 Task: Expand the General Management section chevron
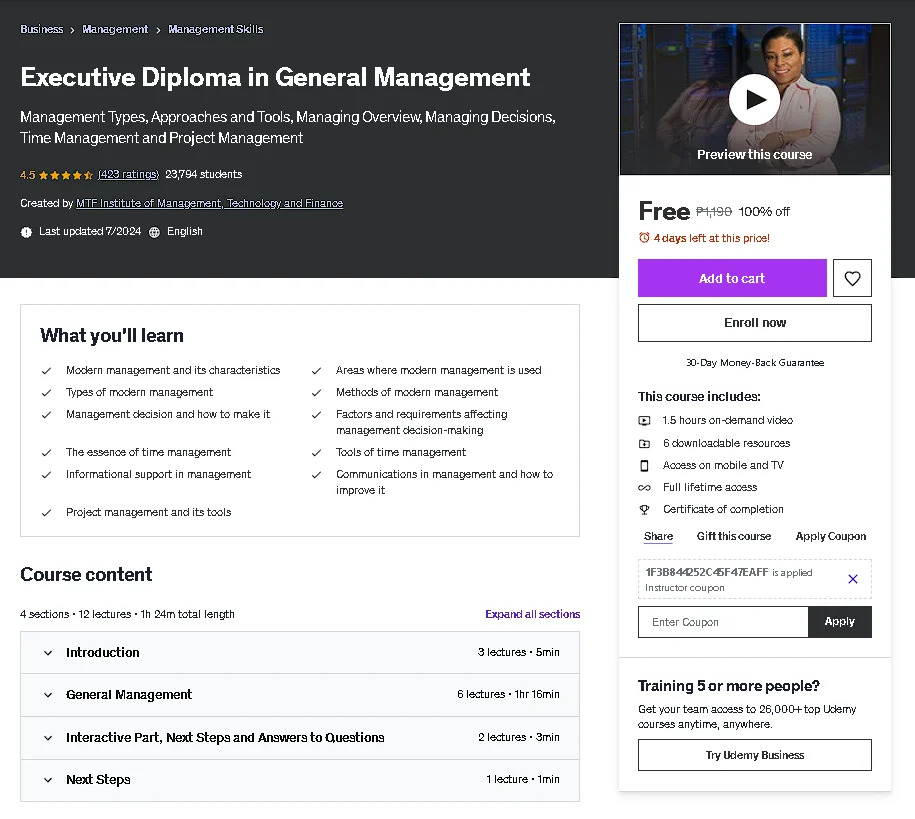pyautogui.click(x=48, y=695)
